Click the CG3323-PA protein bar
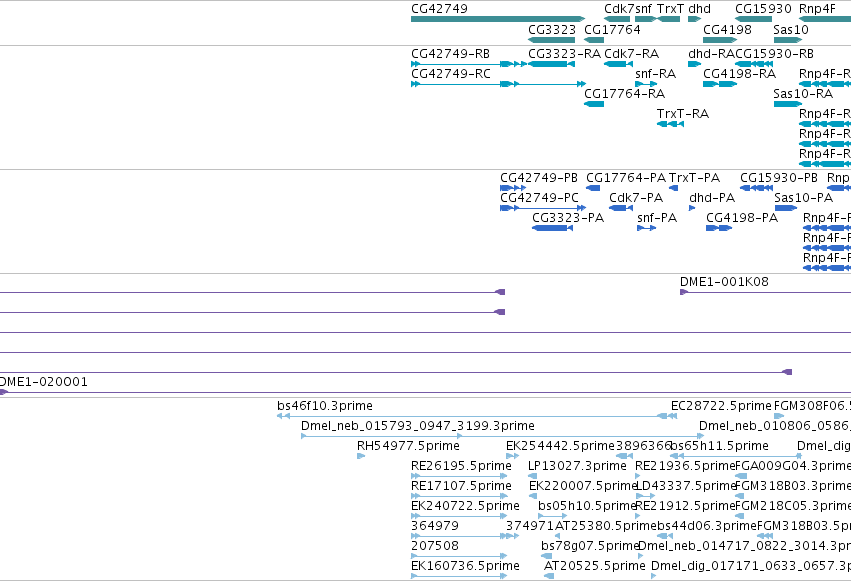851x581 pixels. [x=552, y=228]
